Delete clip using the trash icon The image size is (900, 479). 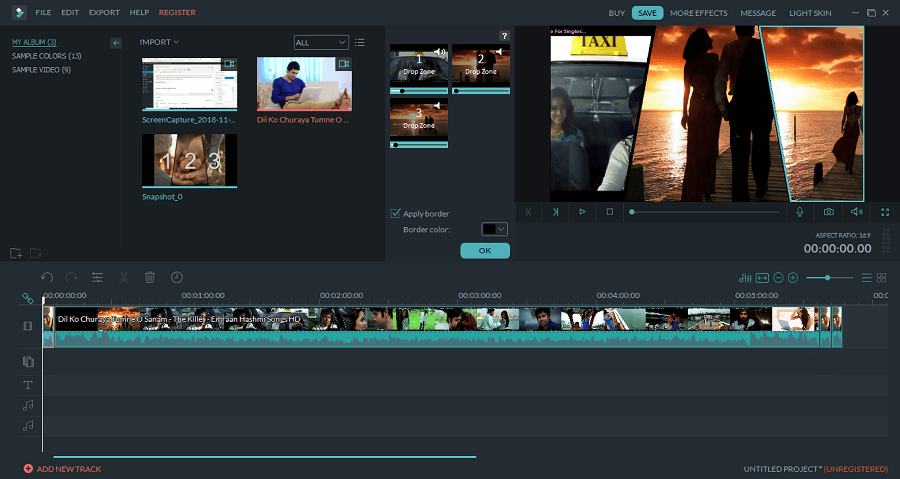point(150,277)
